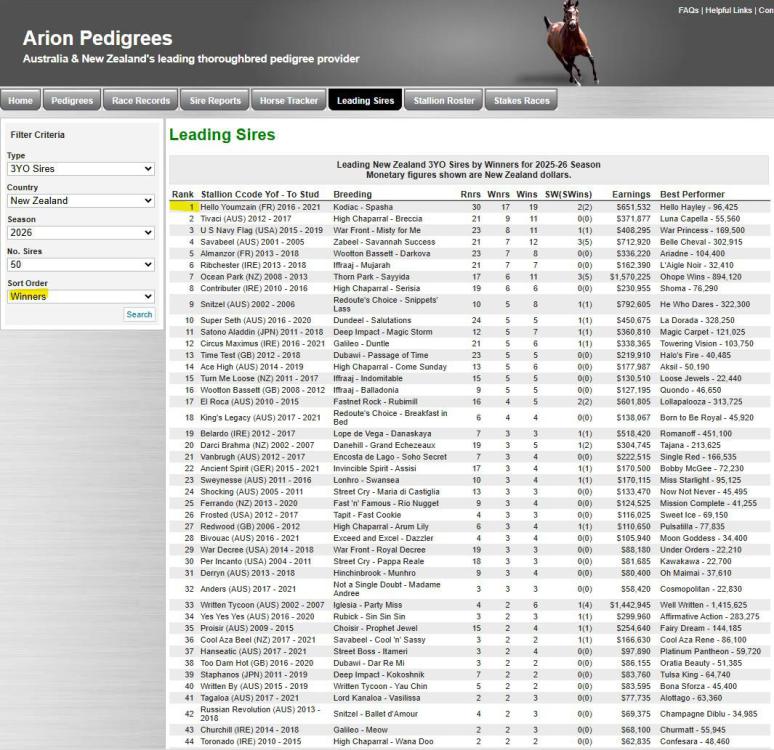Image resolution: width=774 pixels, height=750 pixels.
Task: Click stallion Snitzel (AUS) 2002 - 2006
Action: (247, 305)
